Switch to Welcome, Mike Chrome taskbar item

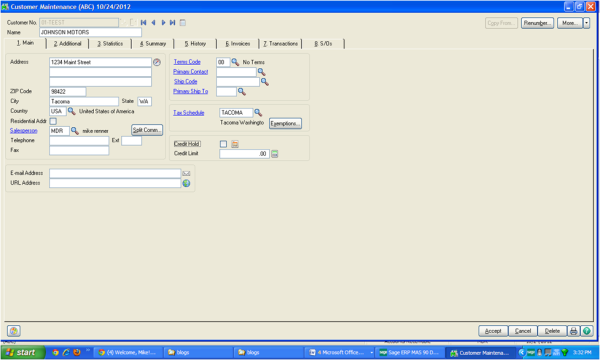coord(129,352)
